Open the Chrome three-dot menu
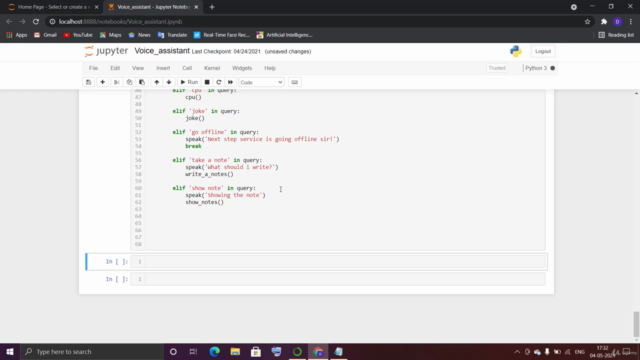The width and height of the screenshot is (640, 360). pyautogui.click(x=631, y=22)
